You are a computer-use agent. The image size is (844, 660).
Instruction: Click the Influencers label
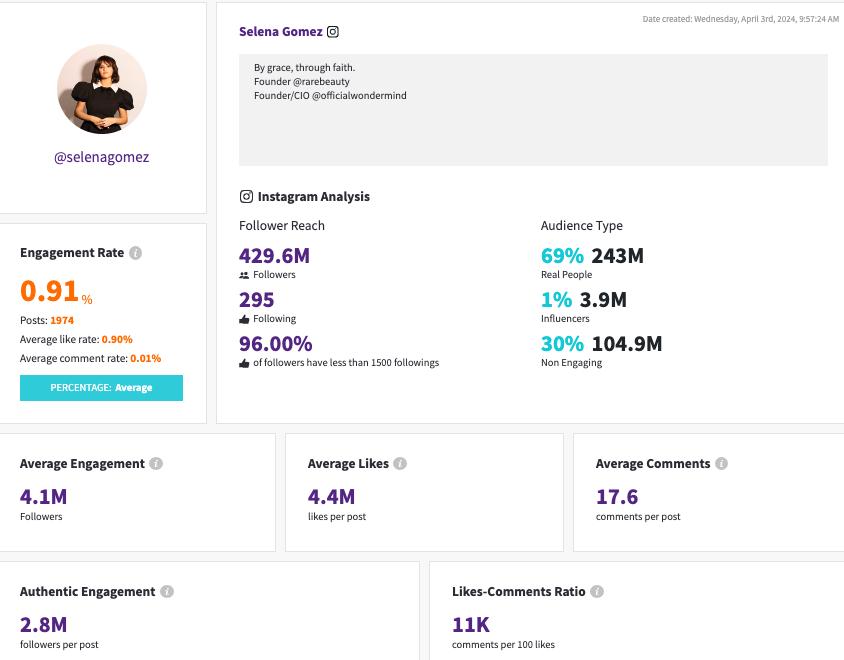click(x=565, y=319)
